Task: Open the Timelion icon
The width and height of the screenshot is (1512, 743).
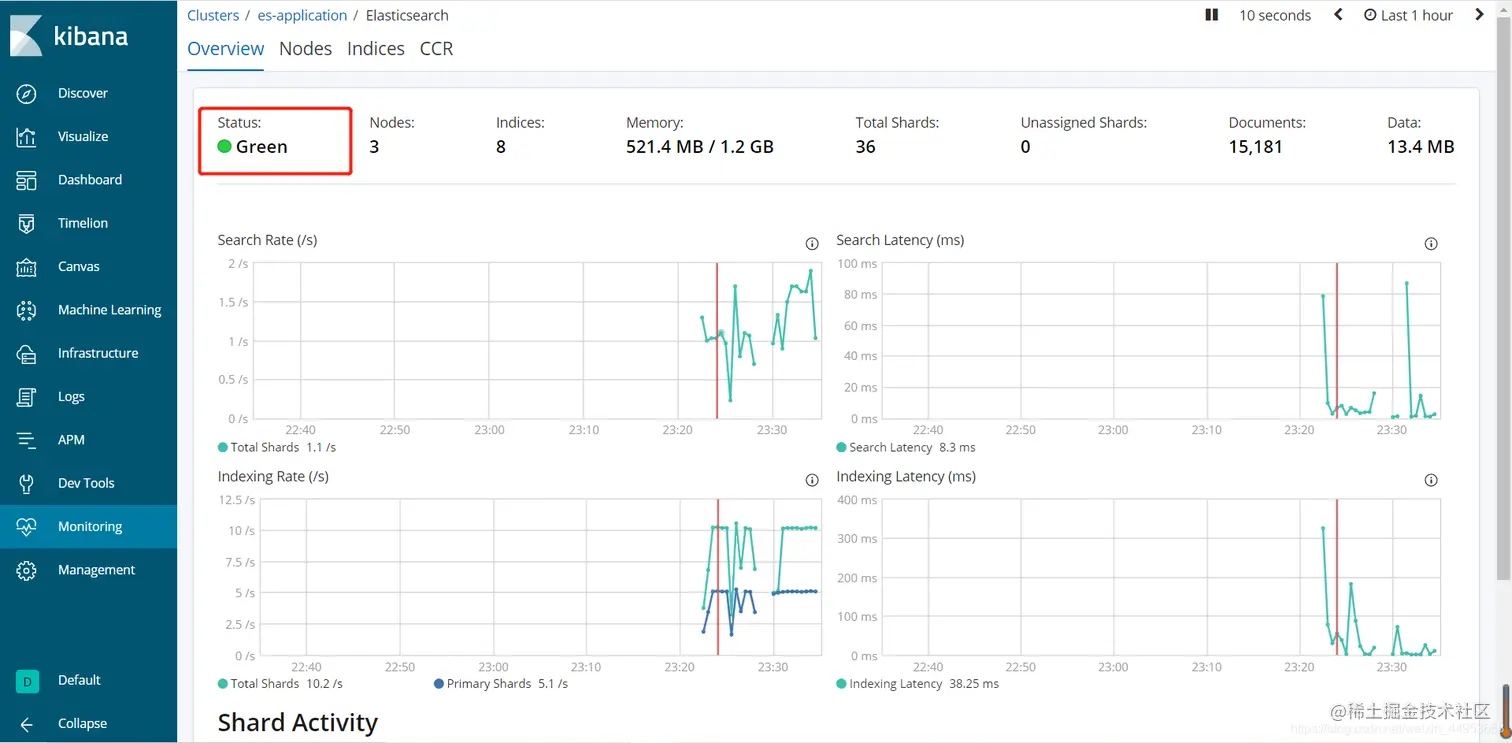Action: (x=27, y=223)
